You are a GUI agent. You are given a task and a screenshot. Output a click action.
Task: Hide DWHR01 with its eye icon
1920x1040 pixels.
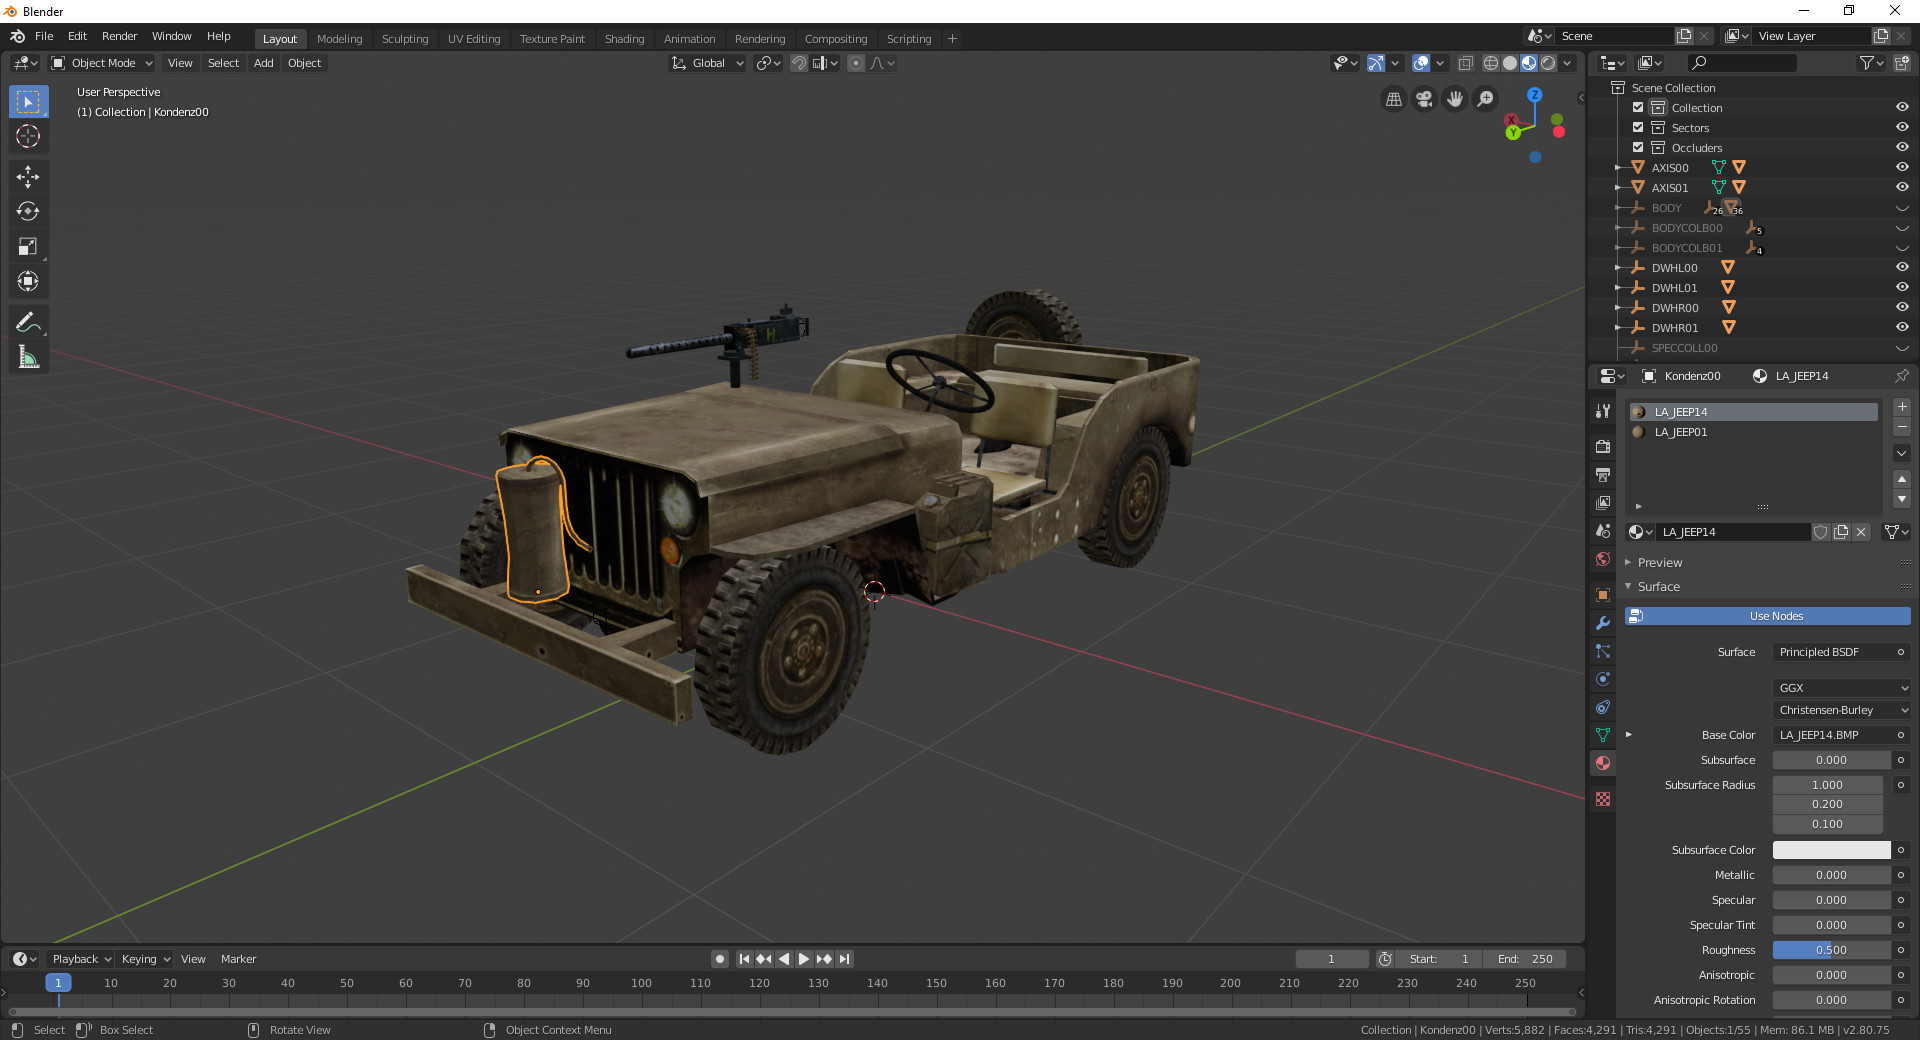(x=1902, y=327)
